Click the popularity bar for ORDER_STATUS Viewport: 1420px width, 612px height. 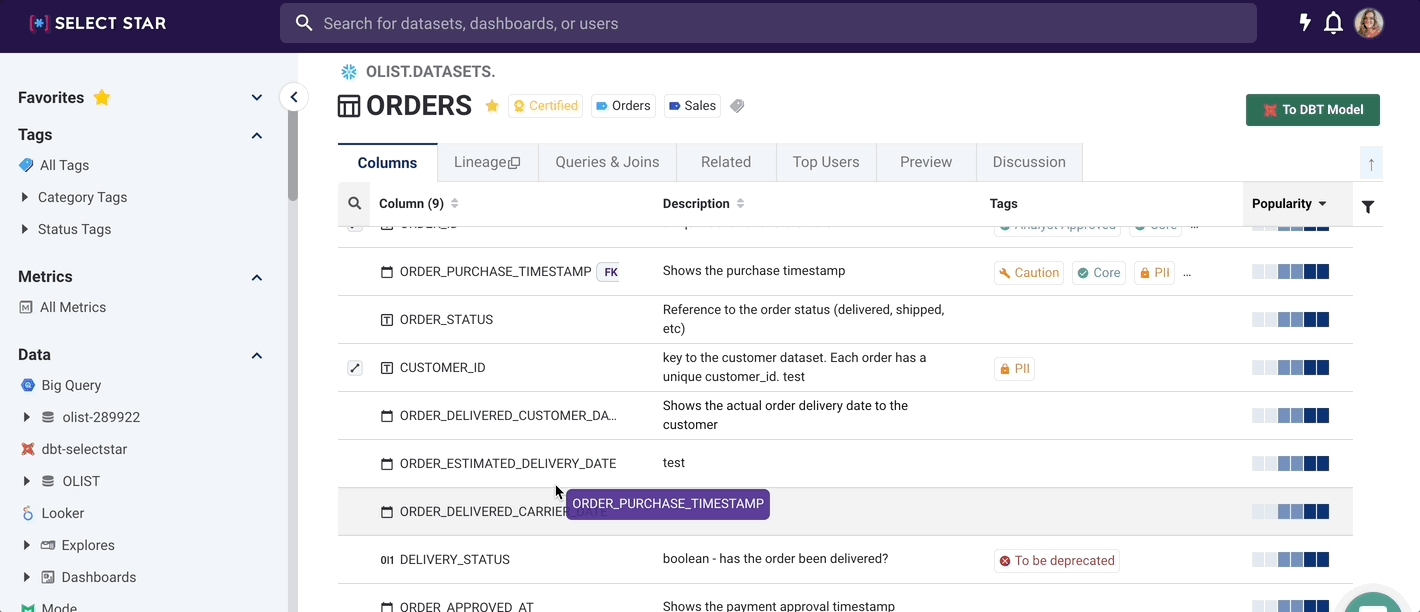(x=1290, y=320)
